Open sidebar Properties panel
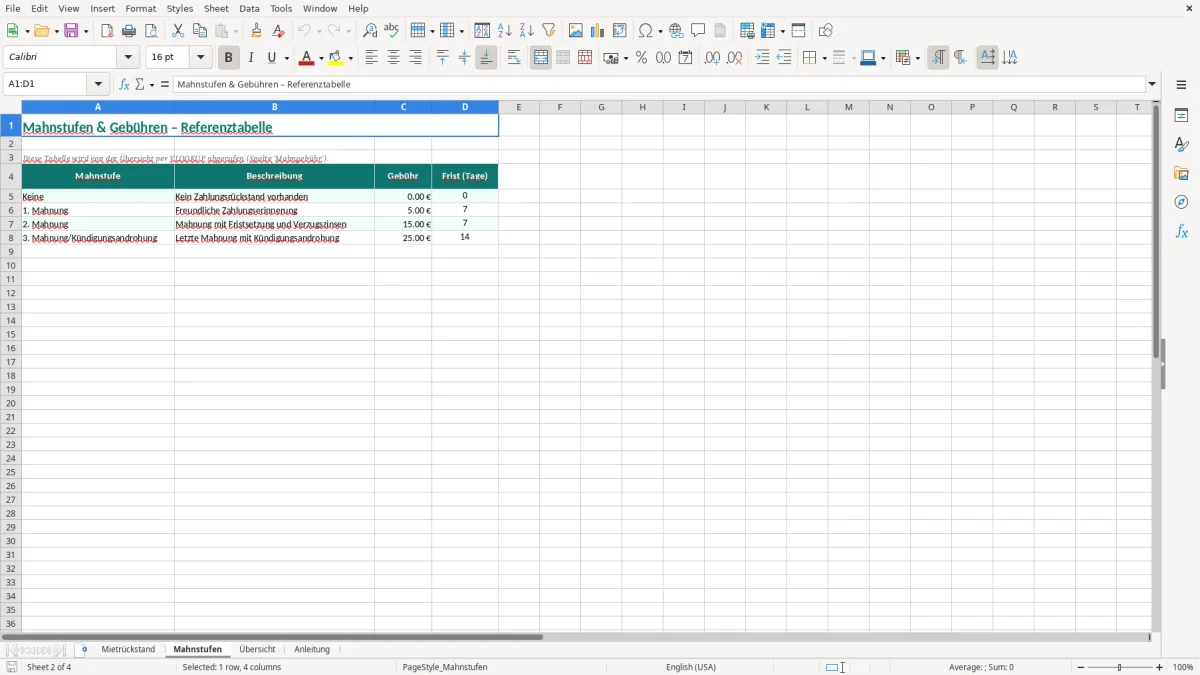The image size is (1200, 675). click(x=1181, y=115)
